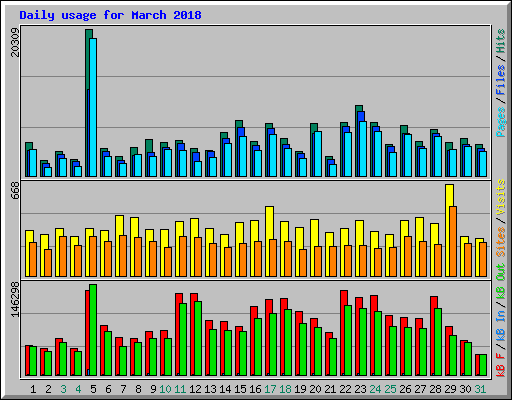Click the cyan pages bar for day 15

click(x=243, y=156)
